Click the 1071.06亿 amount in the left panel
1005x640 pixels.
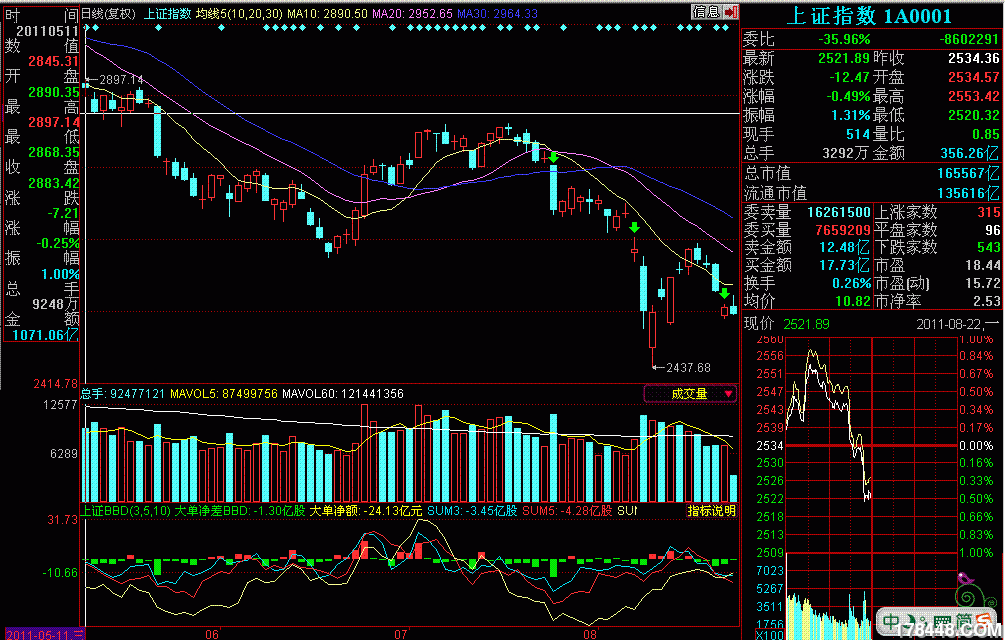(45, 335)
